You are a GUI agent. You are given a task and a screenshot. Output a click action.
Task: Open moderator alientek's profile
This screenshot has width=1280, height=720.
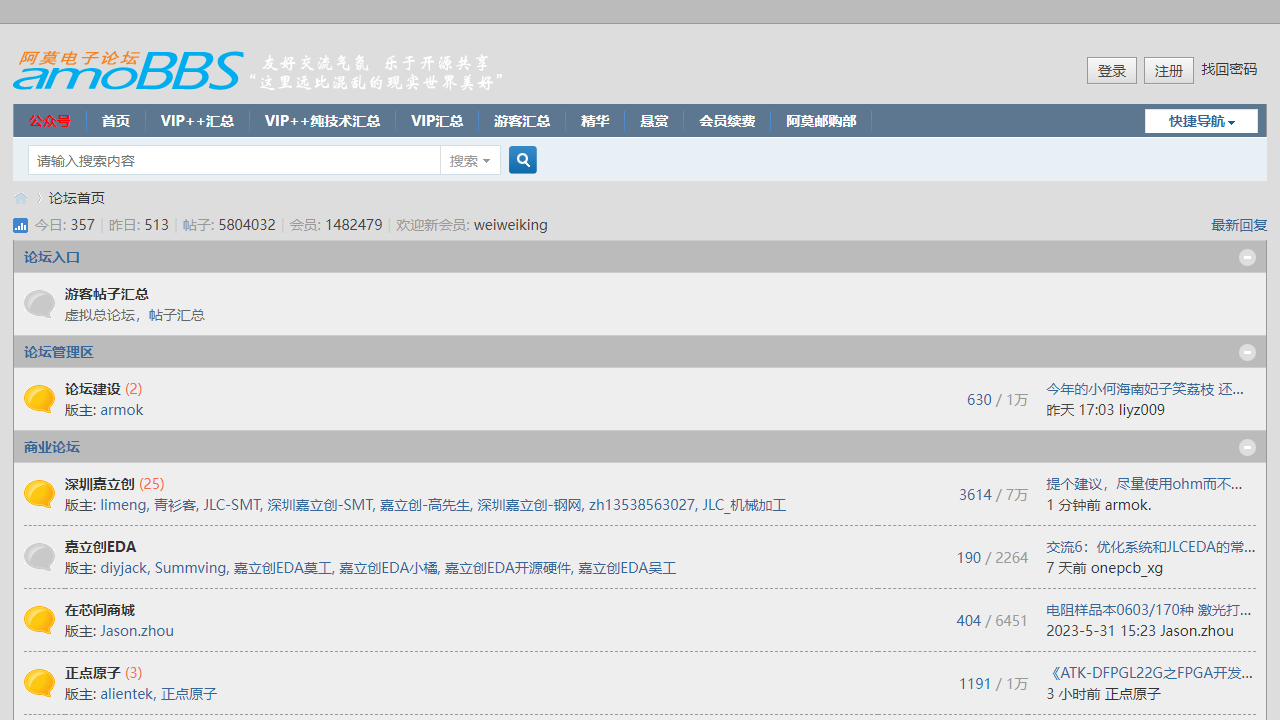tap(126, 694)
